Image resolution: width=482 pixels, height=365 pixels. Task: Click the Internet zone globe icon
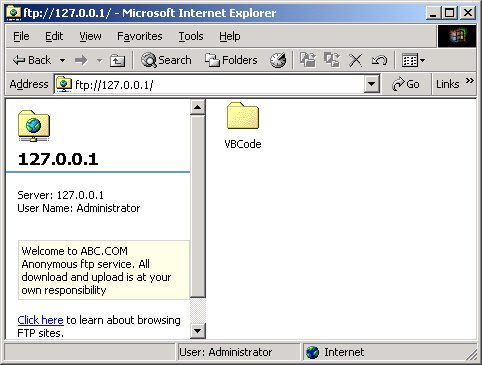(312, 352)
